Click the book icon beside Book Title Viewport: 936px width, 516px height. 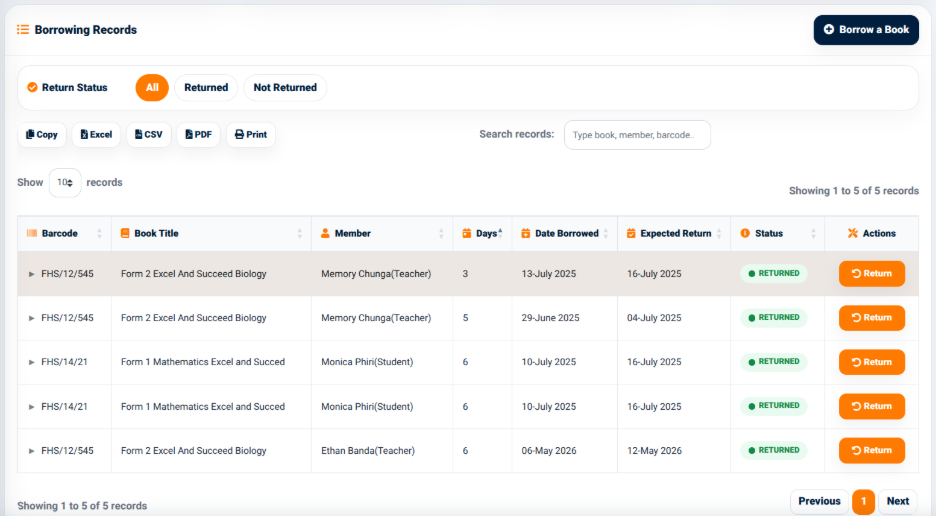click(125, 234)
